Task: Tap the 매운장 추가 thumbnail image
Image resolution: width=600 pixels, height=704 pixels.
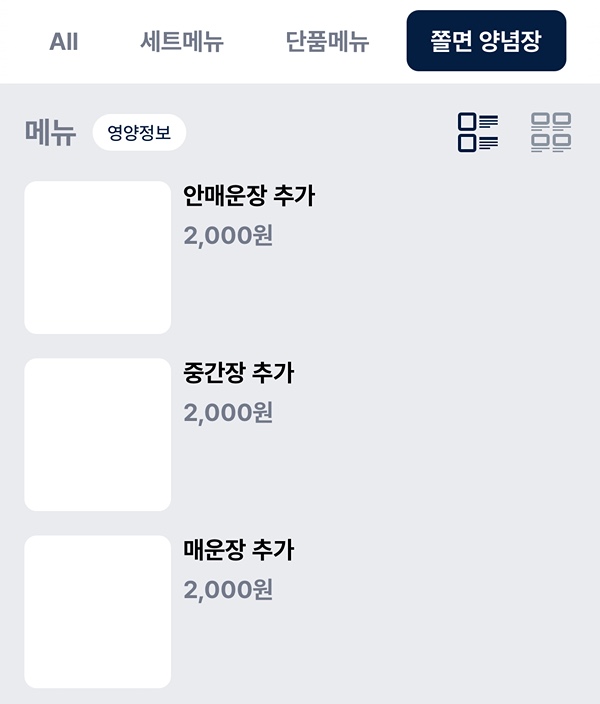Action: pyautogui.click(x=98, y=611)
